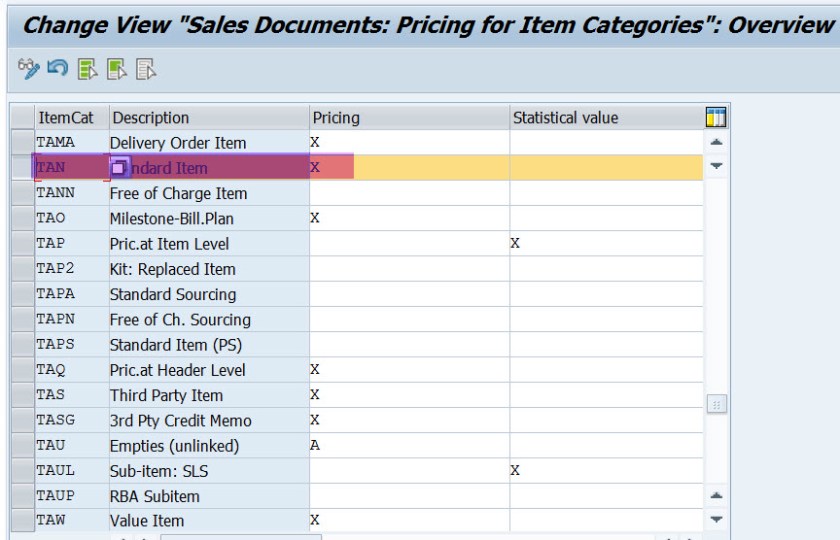Click the Select Block toolbar icon
This screenshot has width=840, height=540.
(116, 69)
